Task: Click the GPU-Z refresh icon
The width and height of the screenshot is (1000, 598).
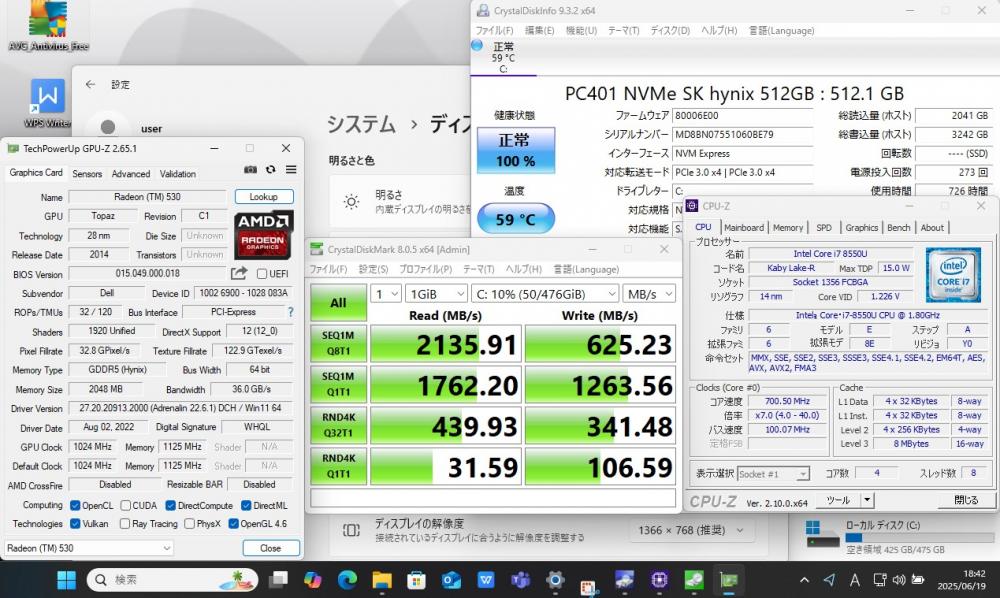Action: click(270, 170)
